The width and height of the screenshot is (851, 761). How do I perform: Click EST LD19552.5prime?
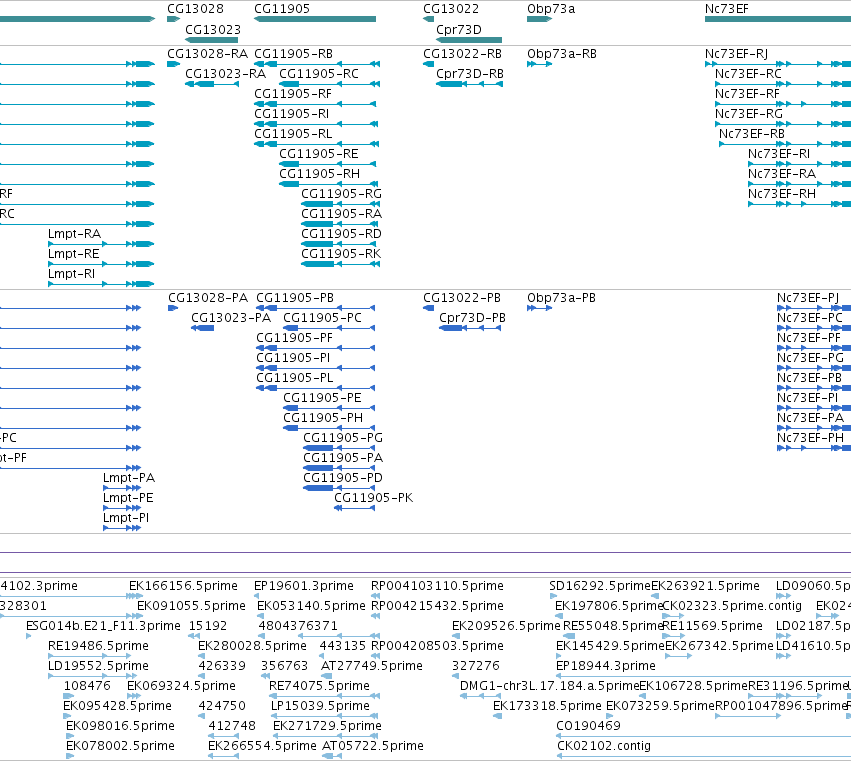coord(98,667)
